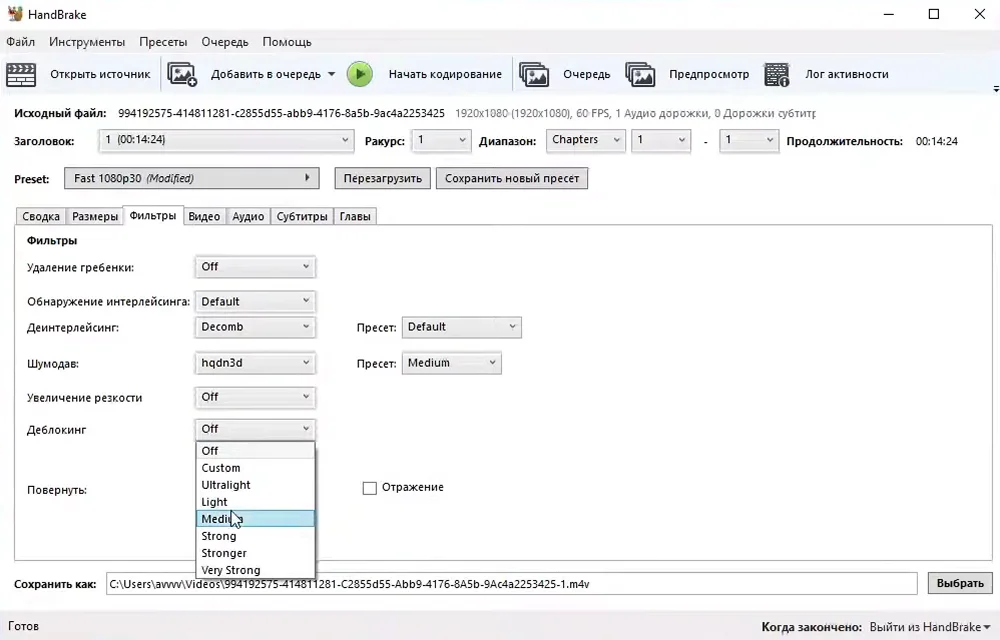This screenshot has height=640, width=1000.
Task: Start encoding with the green play icon
Action: pyautogui.click(x=360, y=75)
